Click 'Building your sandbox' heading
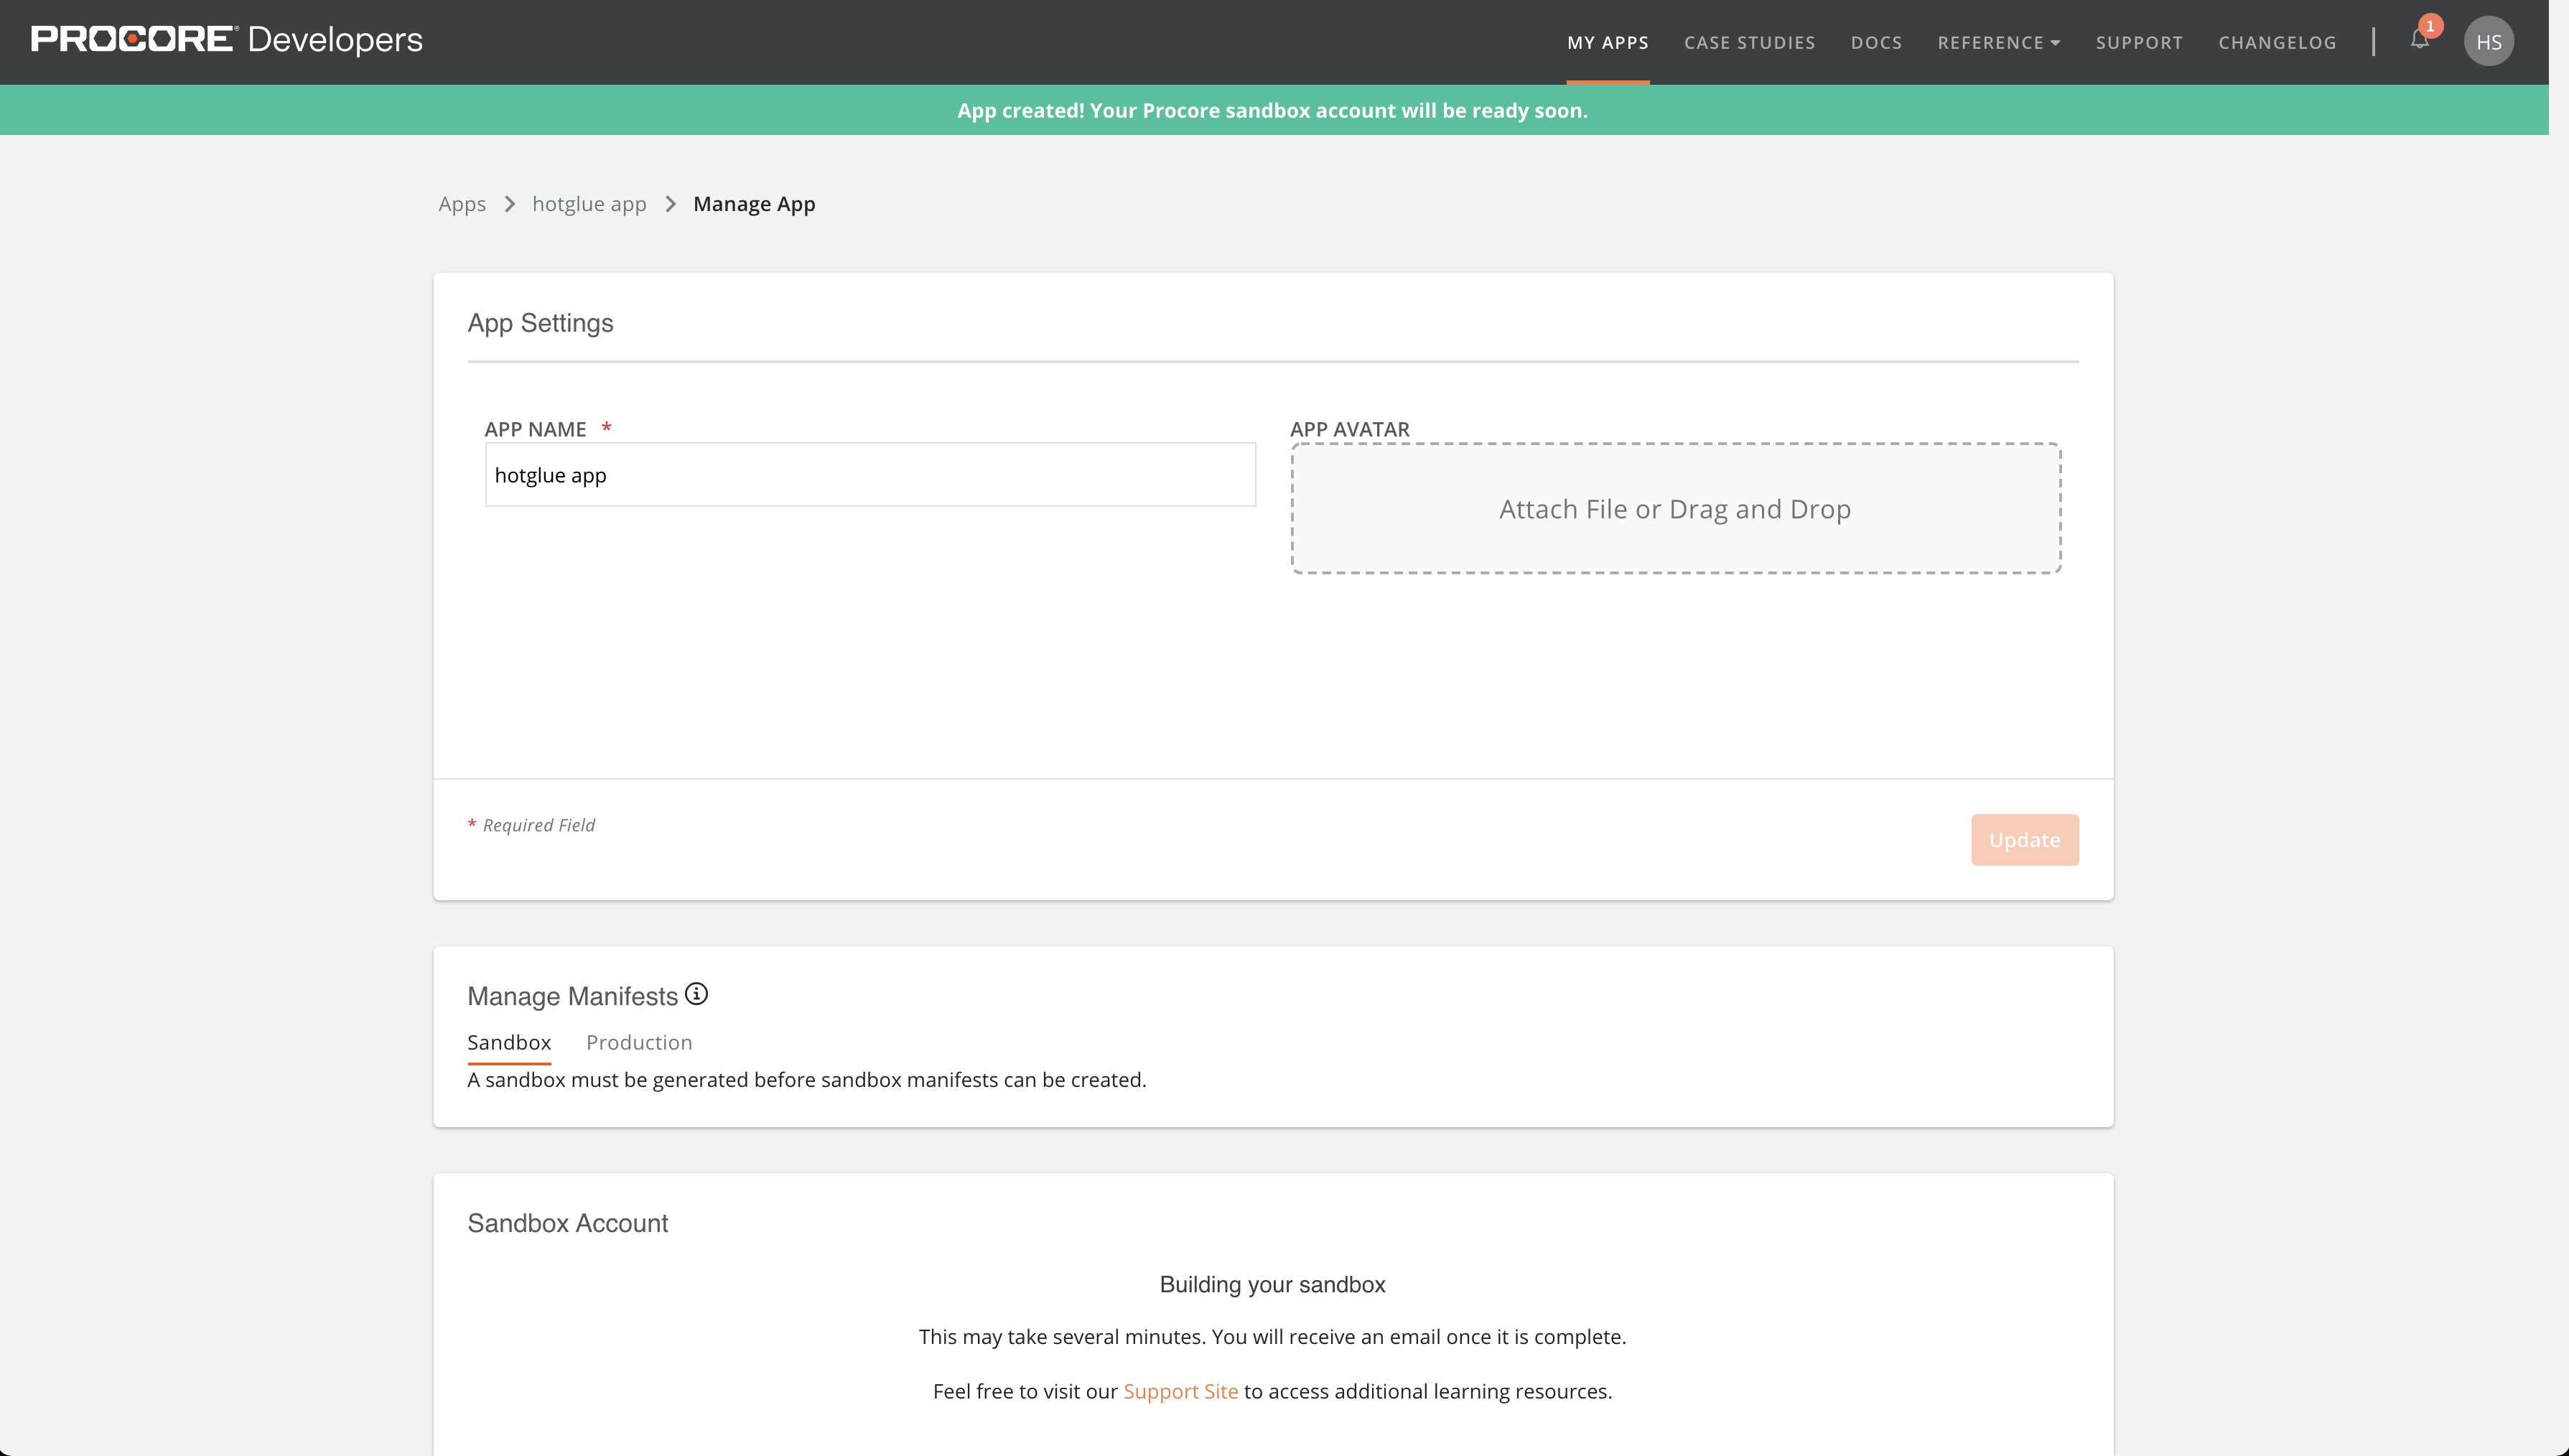Viewport: 2569px width, 1456px height. point(1272,1284)
